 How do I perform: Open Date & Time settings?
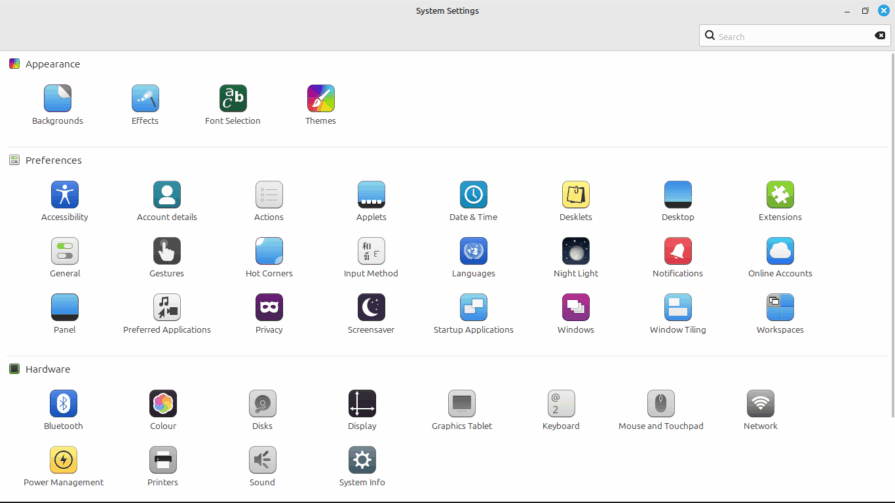pos(473,195)
